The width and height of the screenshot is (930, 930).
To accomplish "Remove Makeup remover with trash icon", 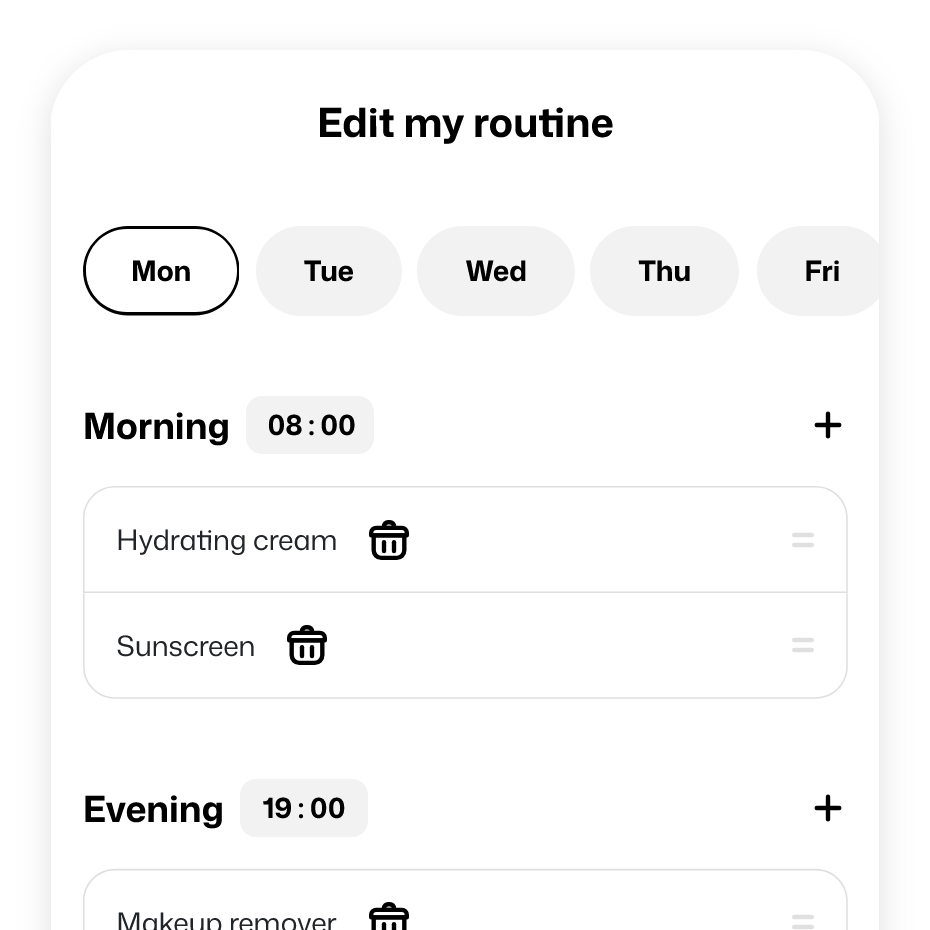I will 389,918.
